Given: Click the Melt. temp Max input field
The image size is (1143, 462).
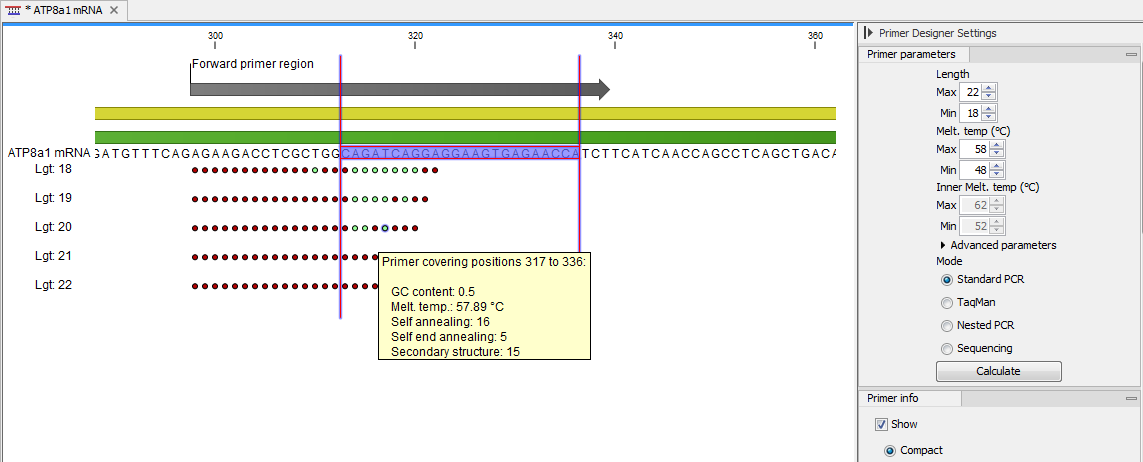Looking at the screenshot, I should coord(974,148).
